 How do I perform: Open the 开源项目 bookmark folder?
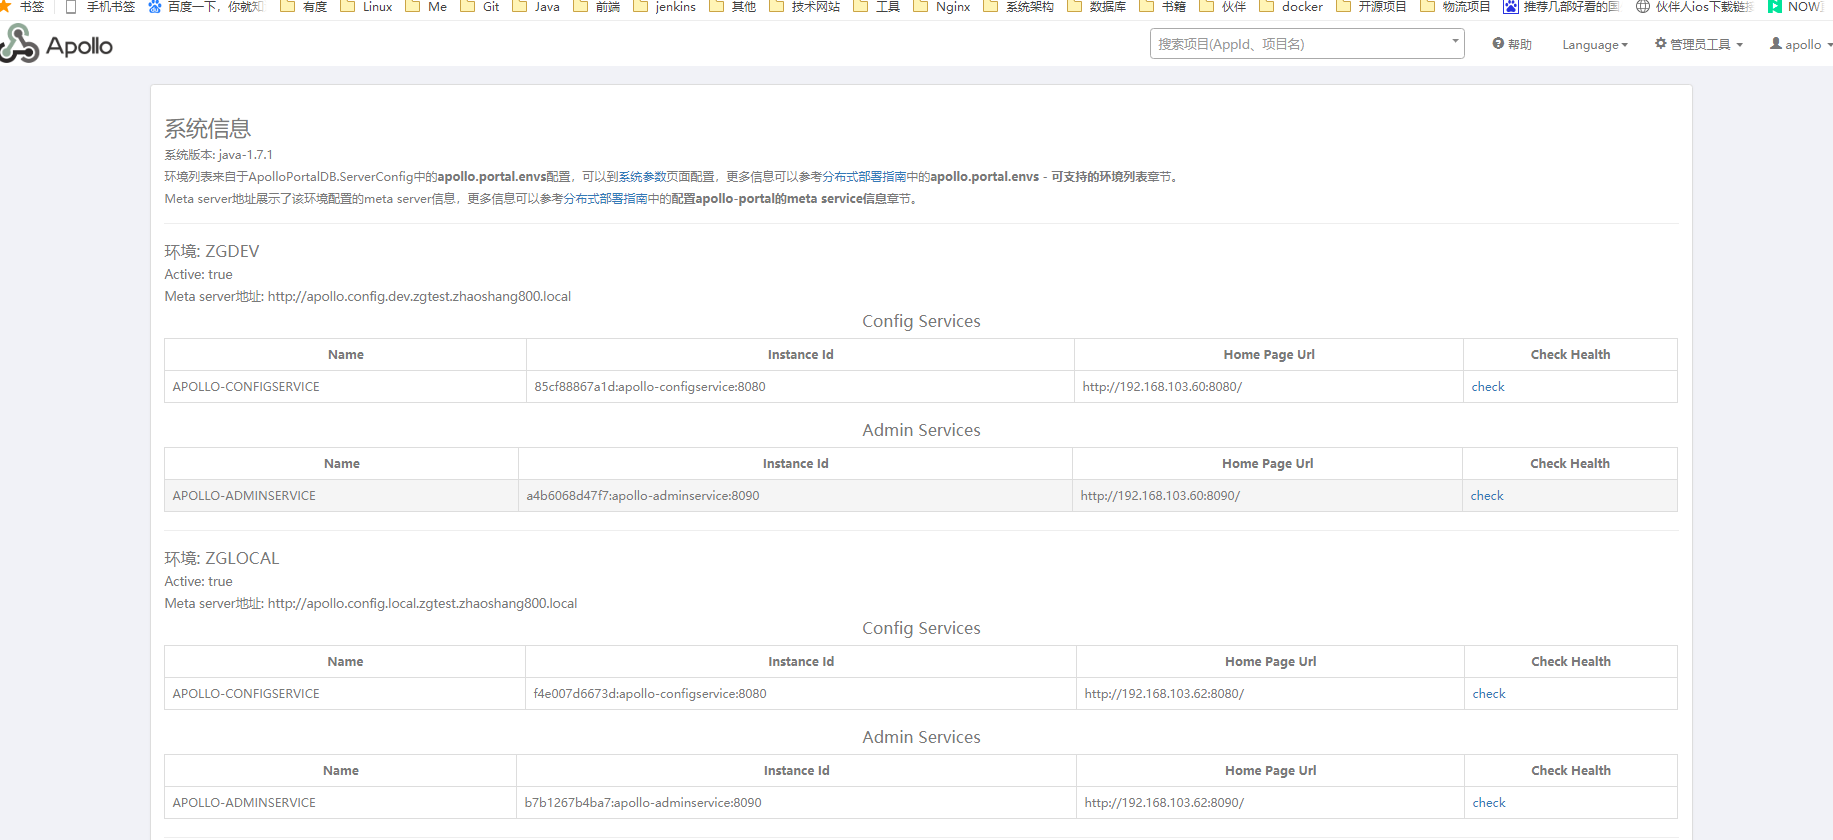[1371, 7]
